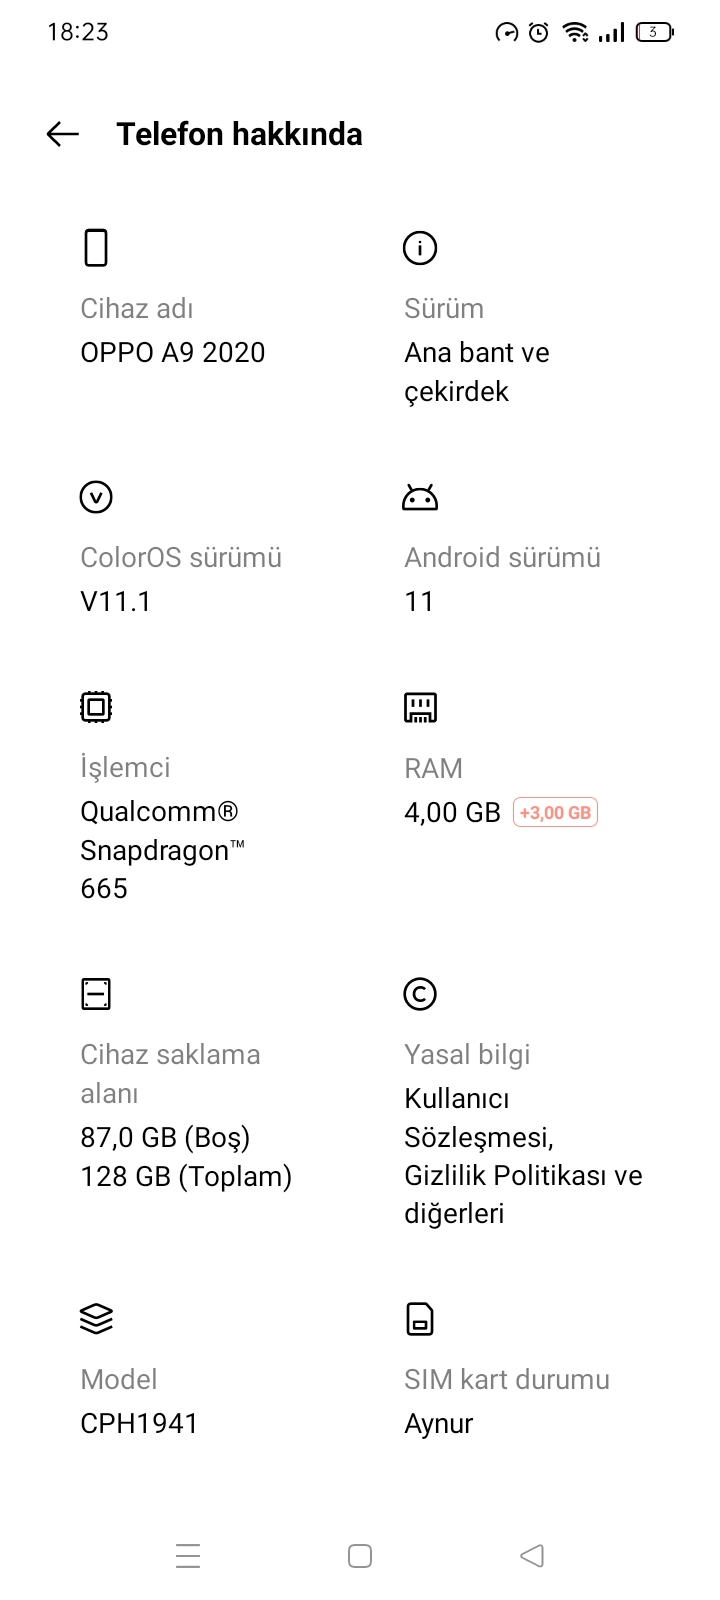Tap the info icon above Sürüm
The height and width of the screenshot is (1600, 720).
[420, 248]
